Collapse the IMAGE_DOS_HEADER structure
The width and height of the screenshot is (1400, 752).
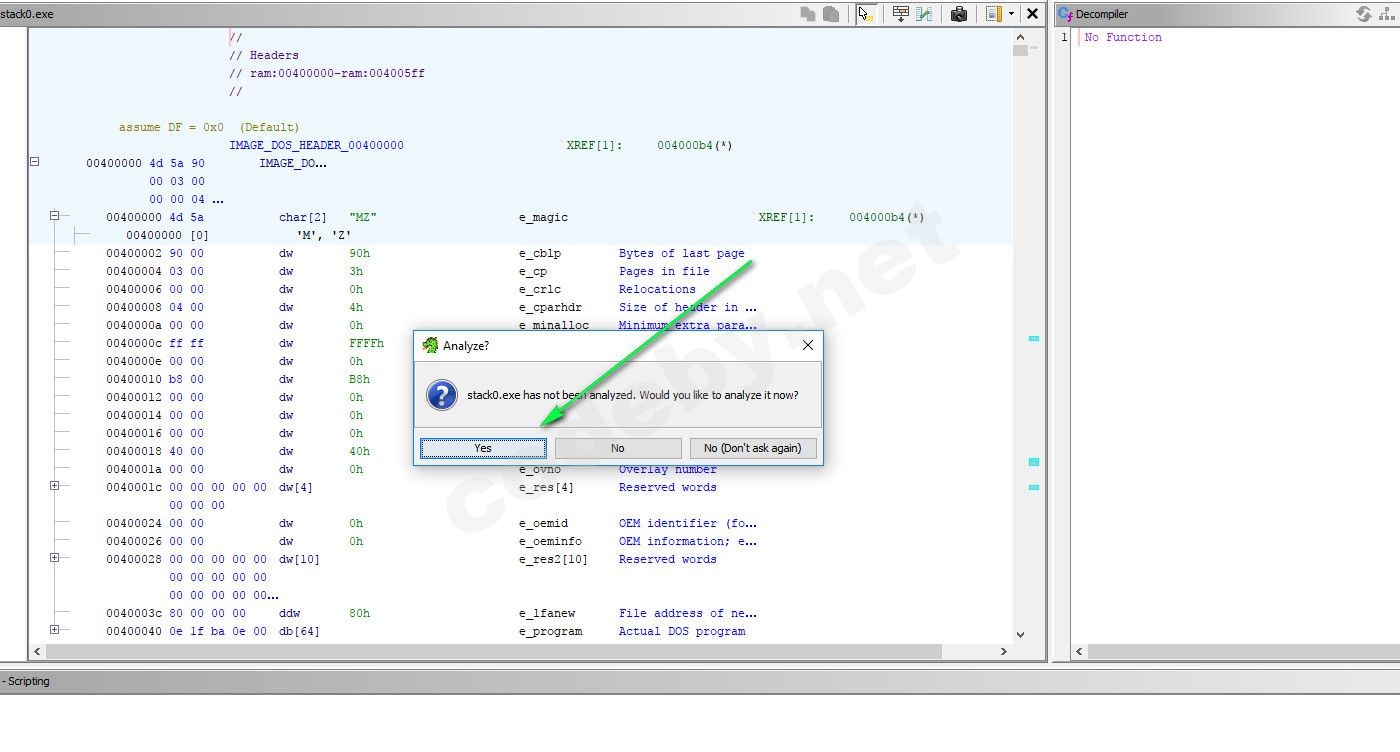[34, 160]
